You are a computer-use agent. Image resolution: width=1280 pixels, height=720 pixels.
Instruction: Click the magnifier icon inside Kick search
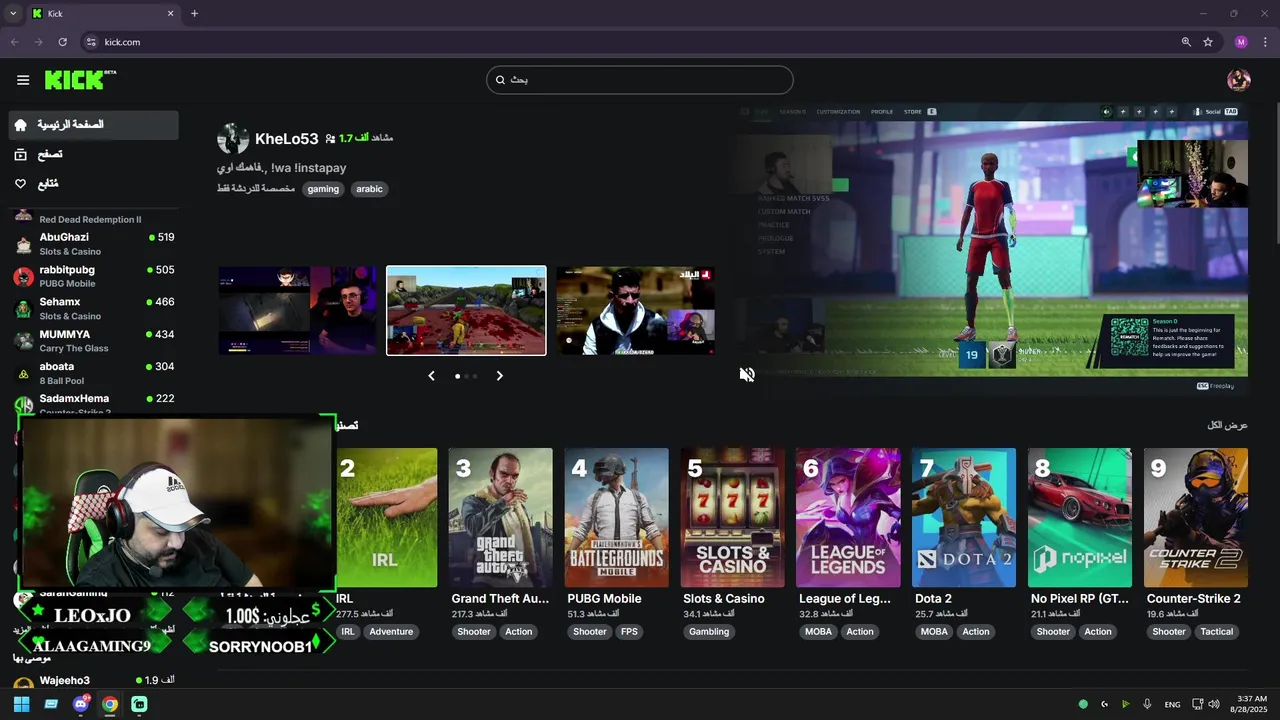pos(501,80)
